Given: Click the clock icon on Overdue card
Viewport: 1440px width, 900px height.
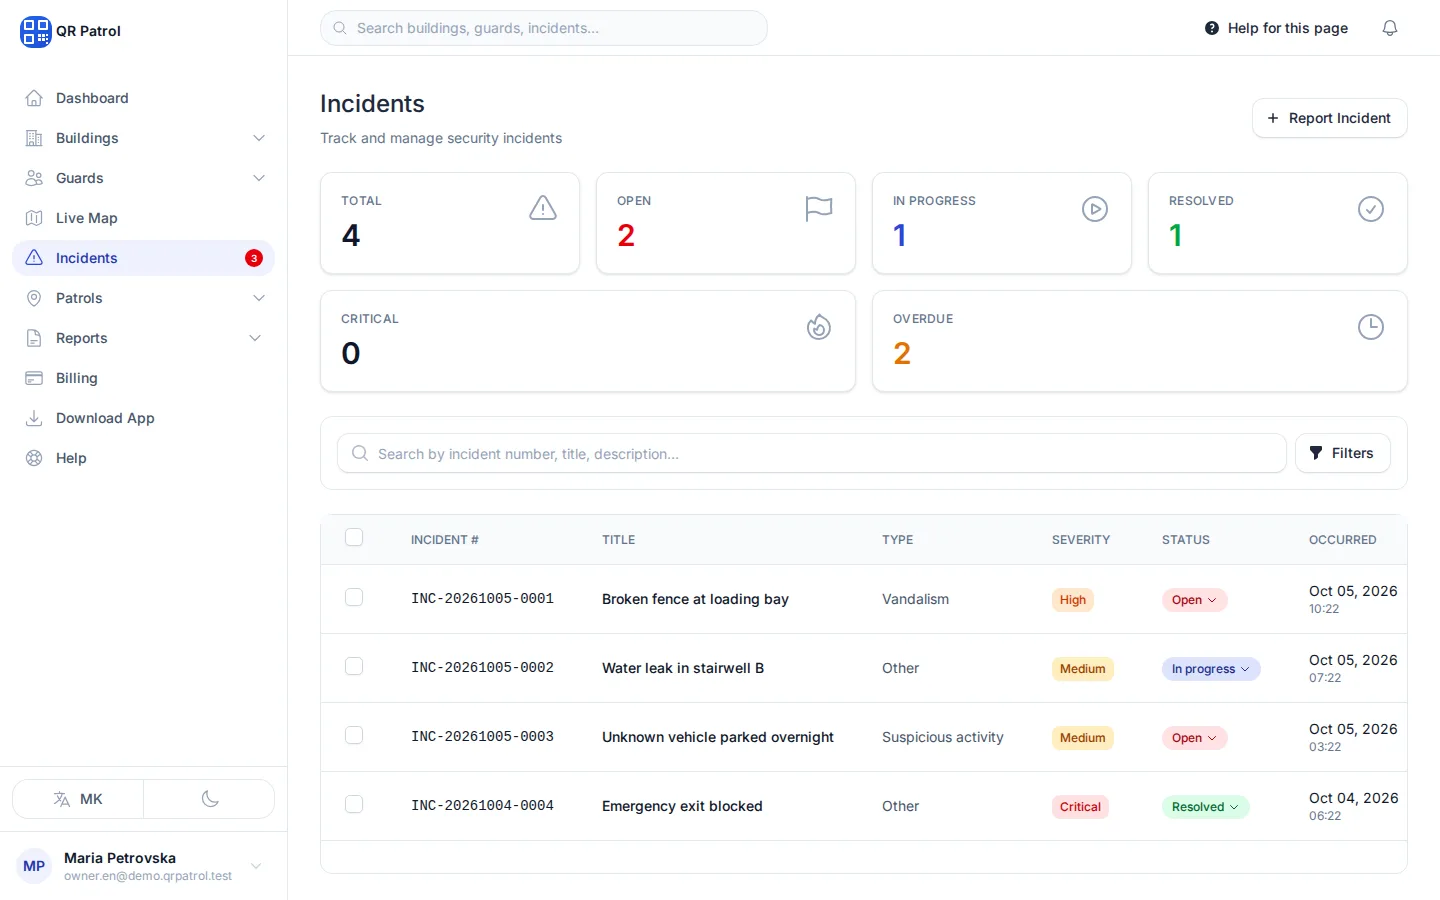Looking at the screenshot, I should click(x=1371, y=327).
